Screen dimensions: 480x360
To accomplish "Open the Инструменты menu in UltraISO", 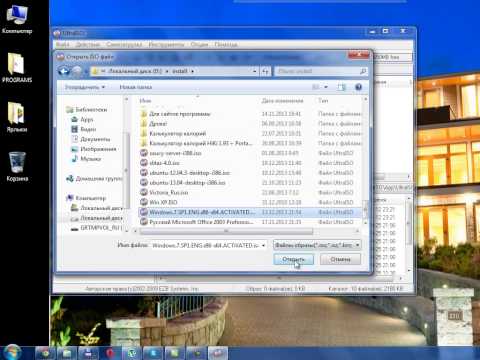I will coord(166,44).
